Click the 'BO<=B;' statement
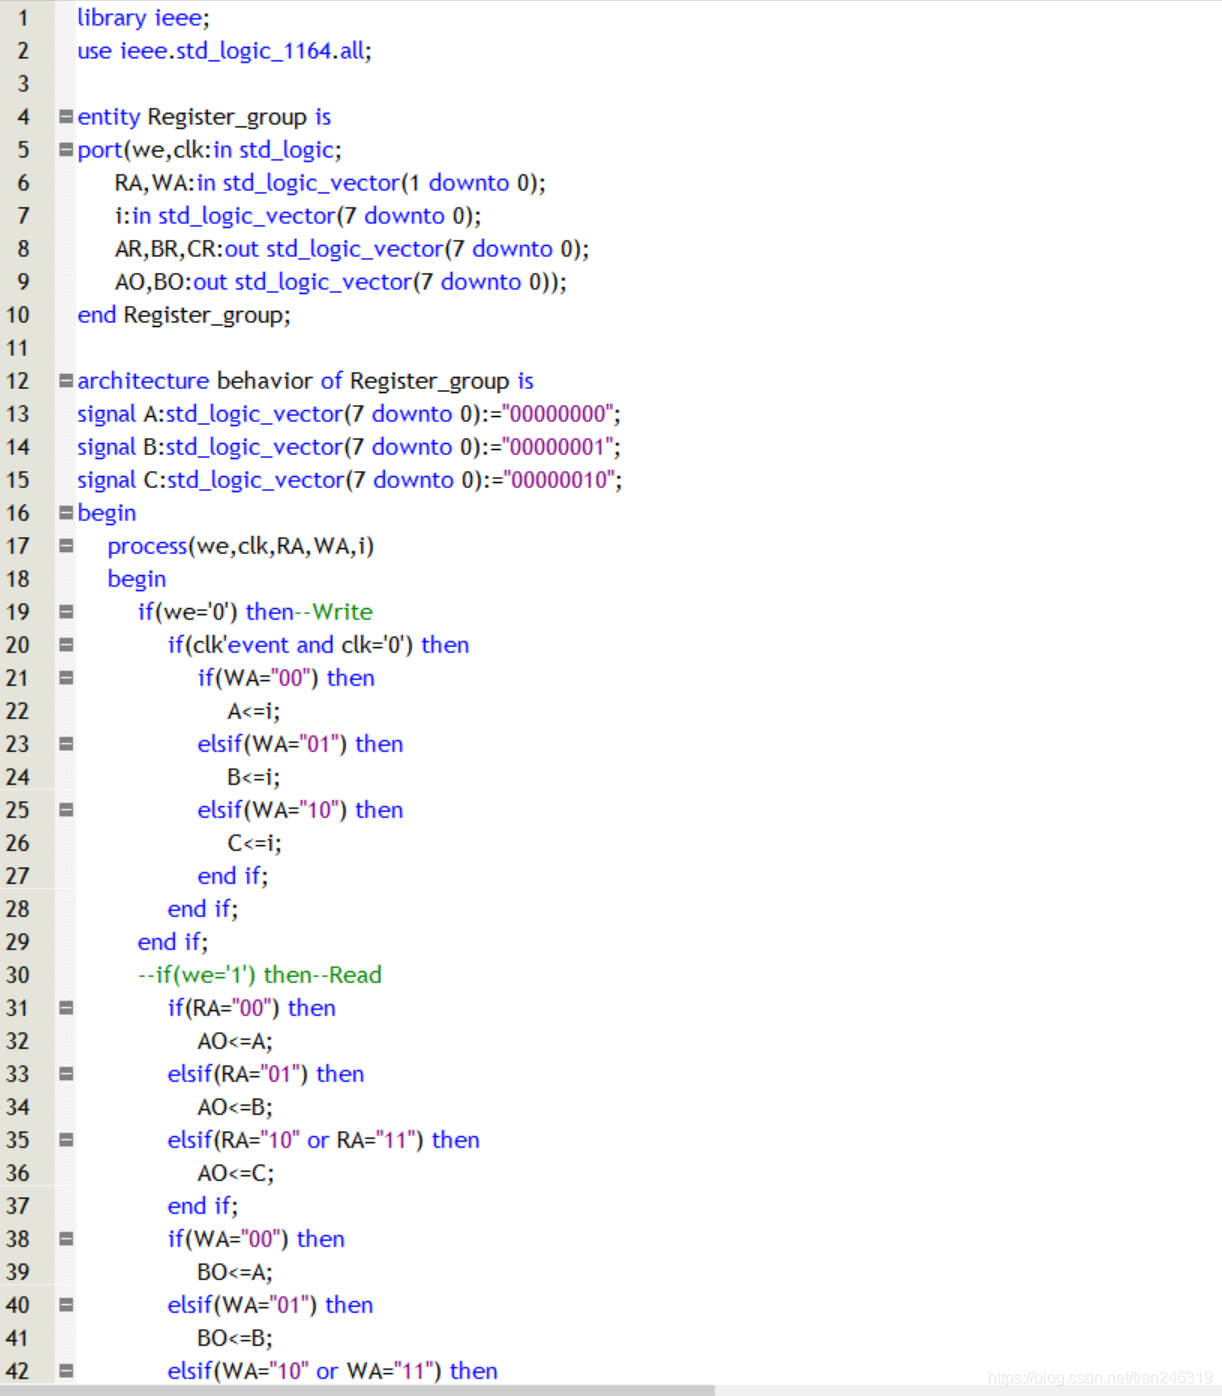Image resolution: width=1222 pixels, height=1396 pixels. click(235, 1338)
